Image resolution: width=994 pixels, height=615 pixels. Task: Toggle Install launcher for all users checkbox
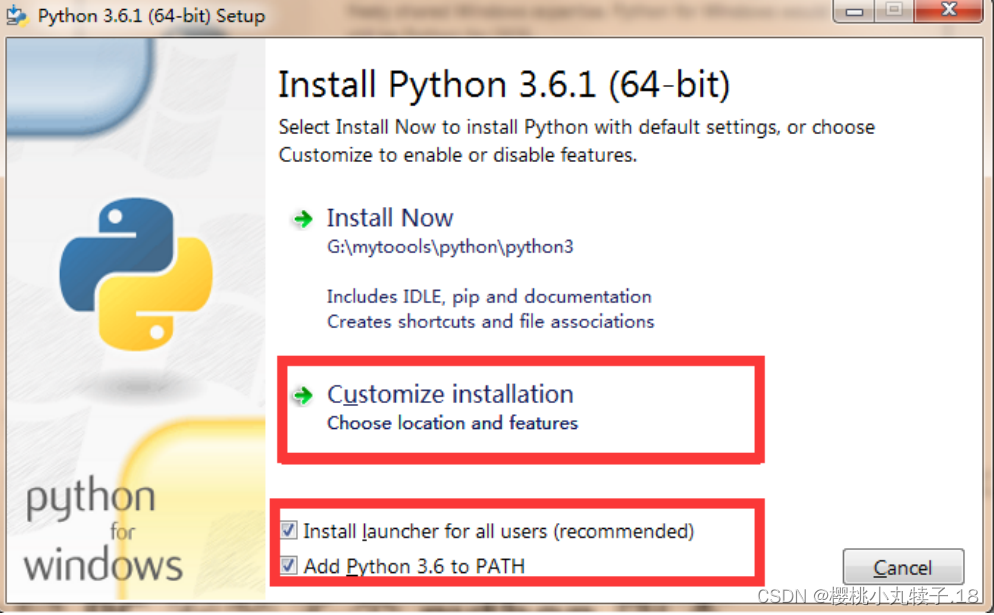coord(288,530)
